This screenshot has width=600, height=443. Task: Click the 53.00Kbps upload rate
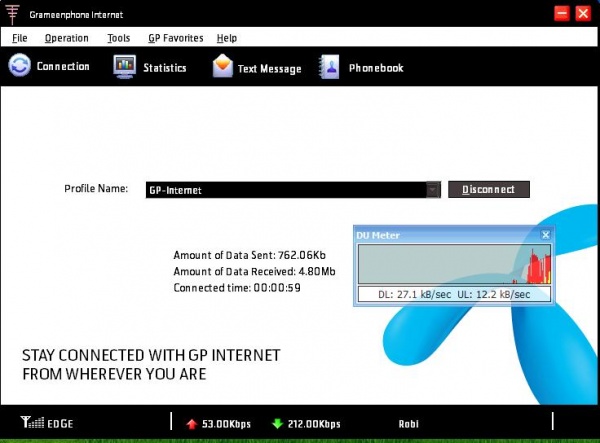226,424
